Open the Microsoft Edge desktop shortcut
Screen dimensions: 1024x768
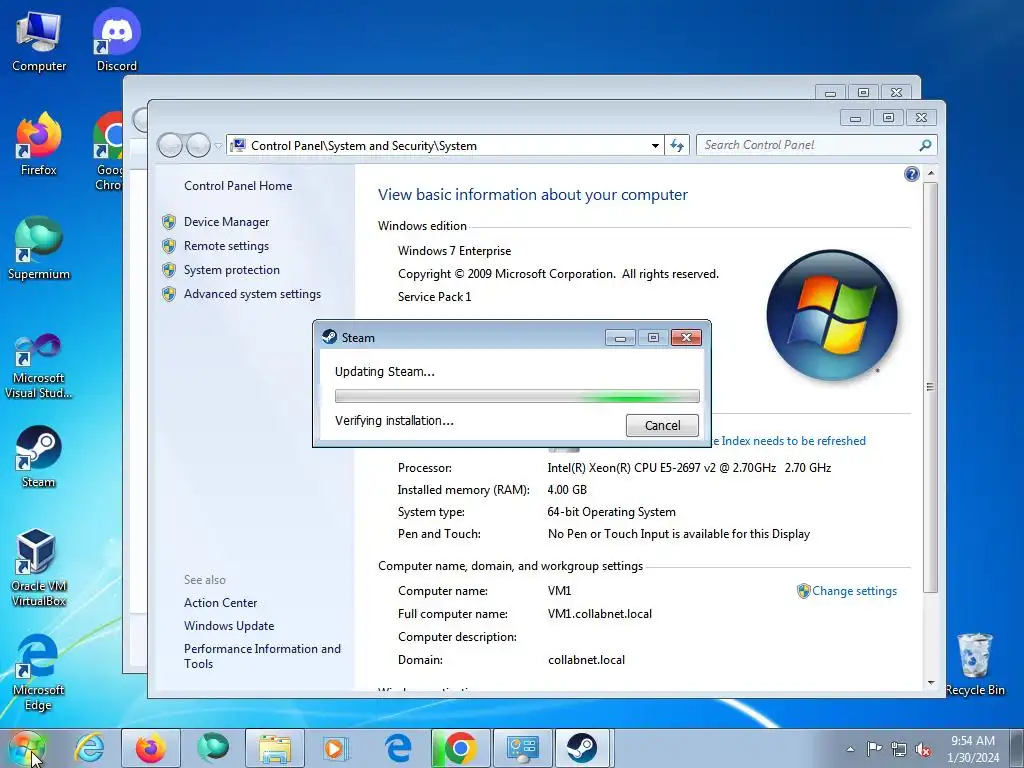tap(39, 671)
